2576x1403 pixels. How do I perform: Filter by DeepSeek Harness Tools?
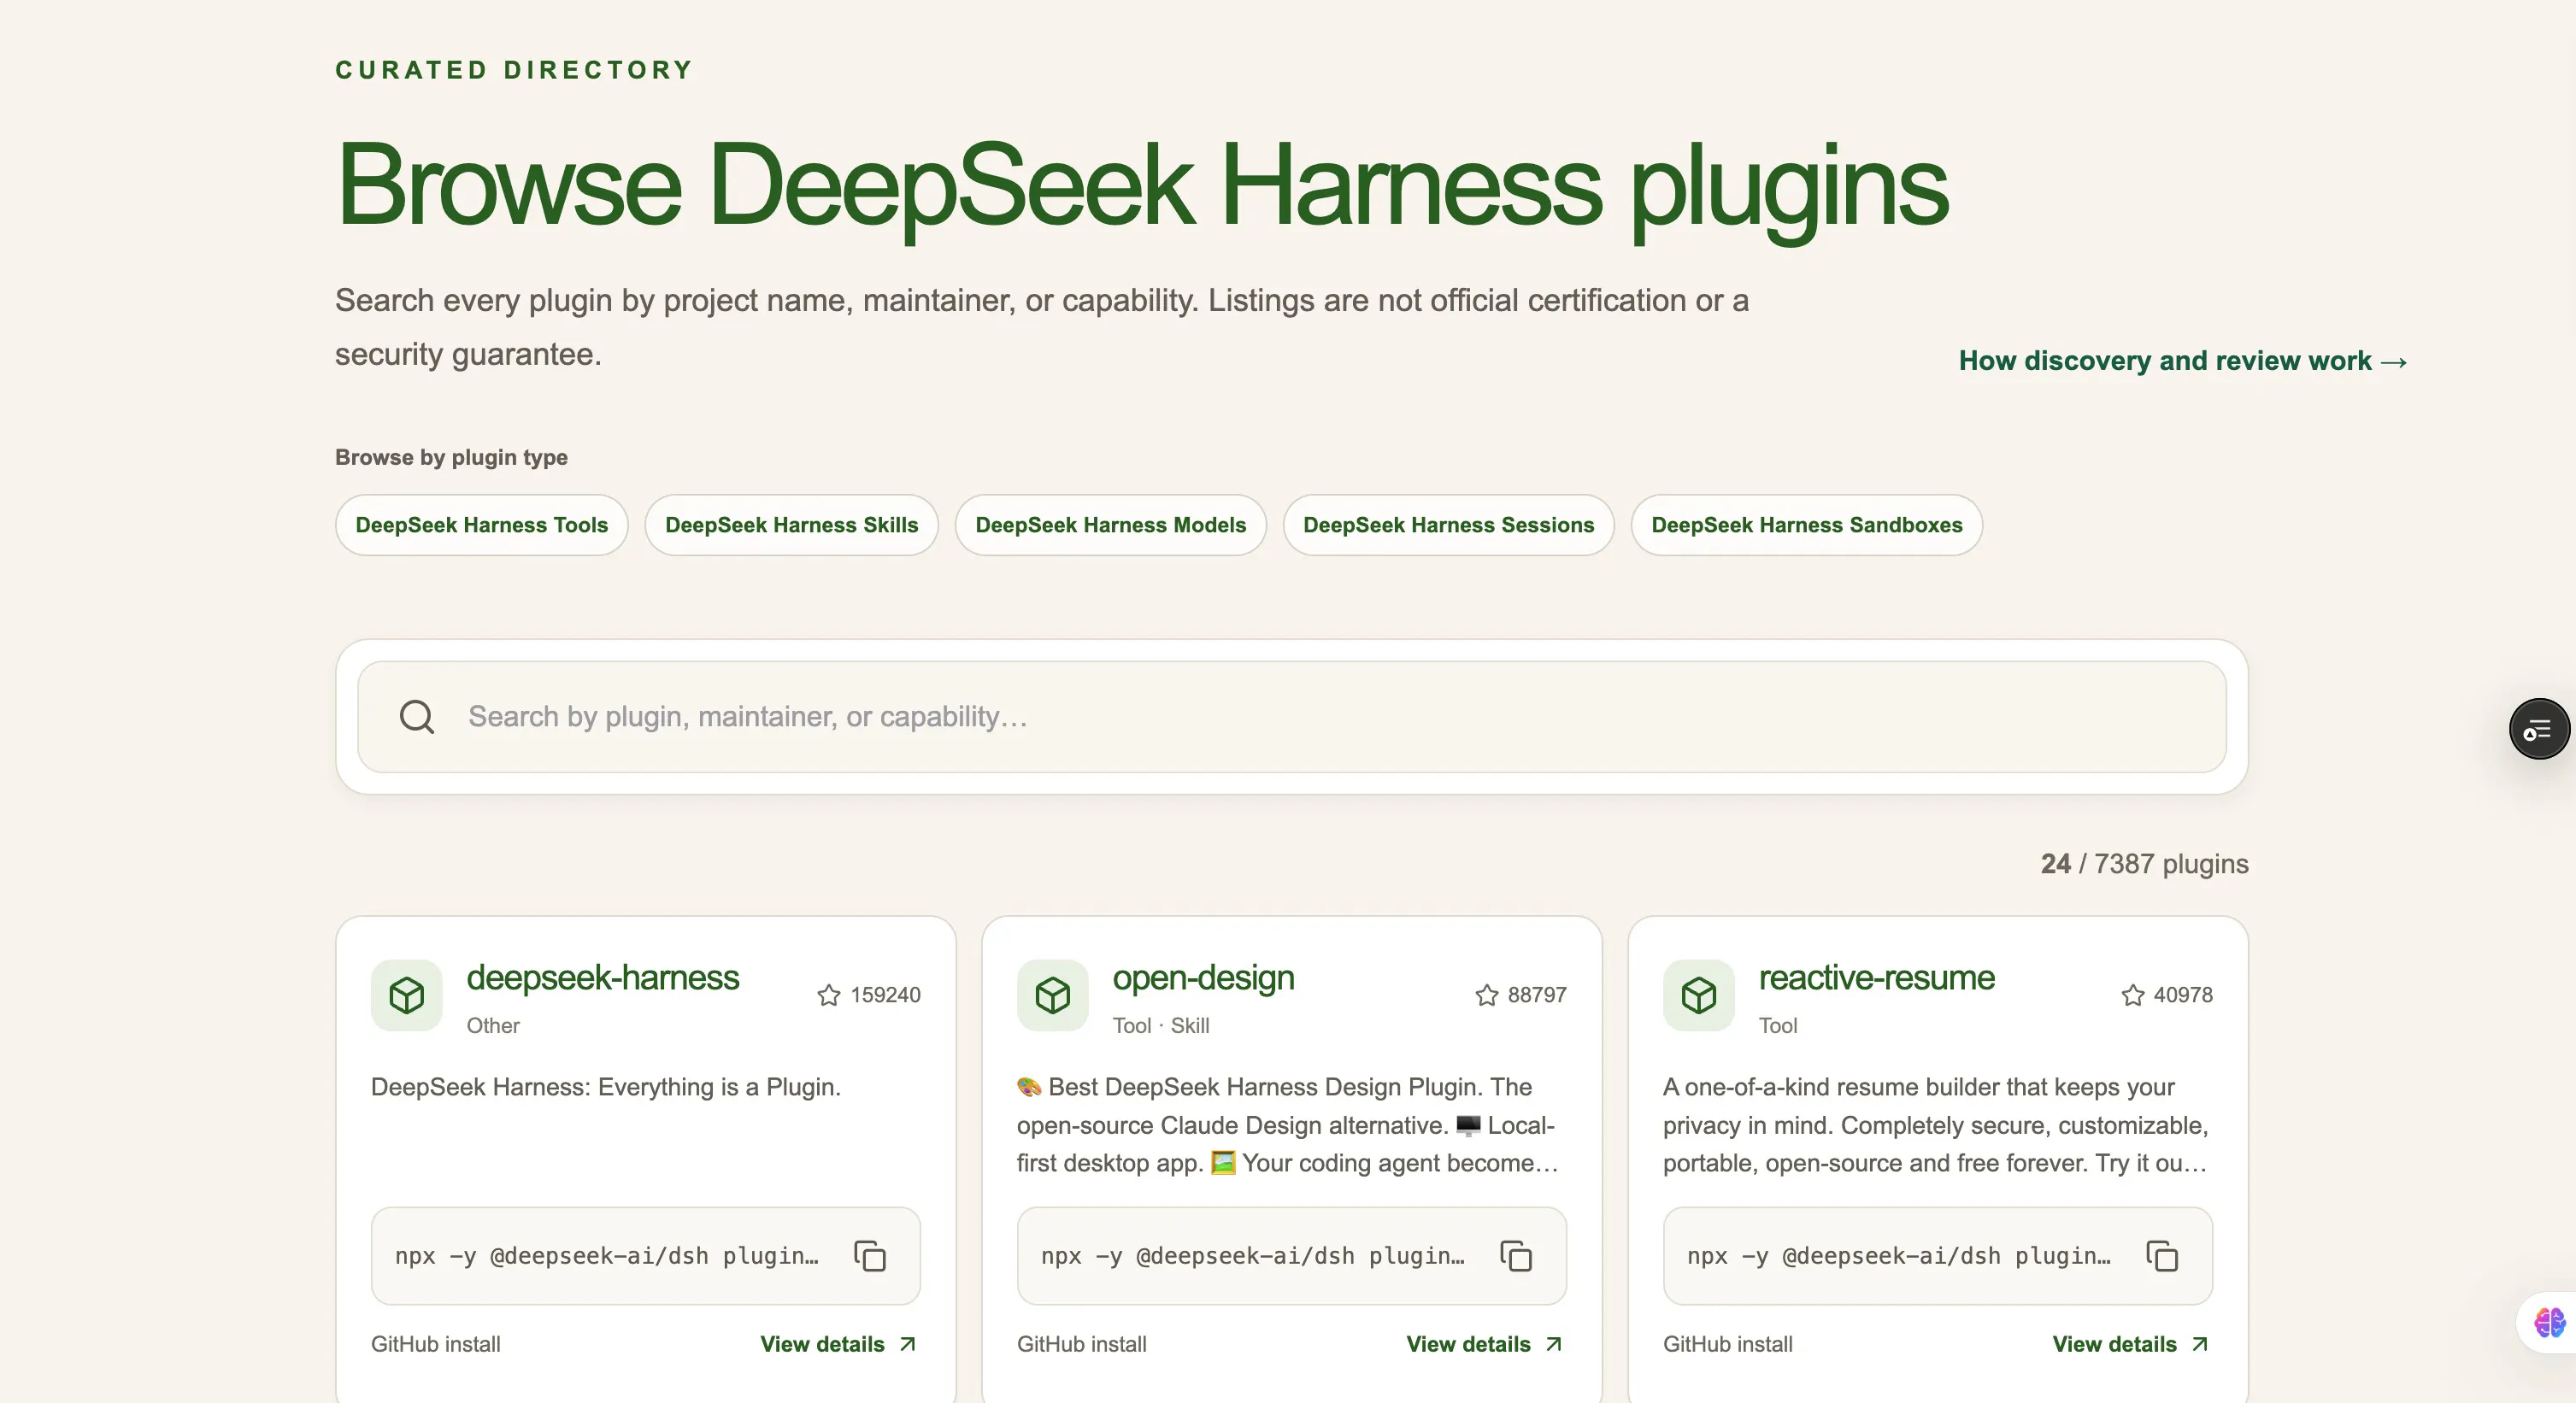(482, 525)
